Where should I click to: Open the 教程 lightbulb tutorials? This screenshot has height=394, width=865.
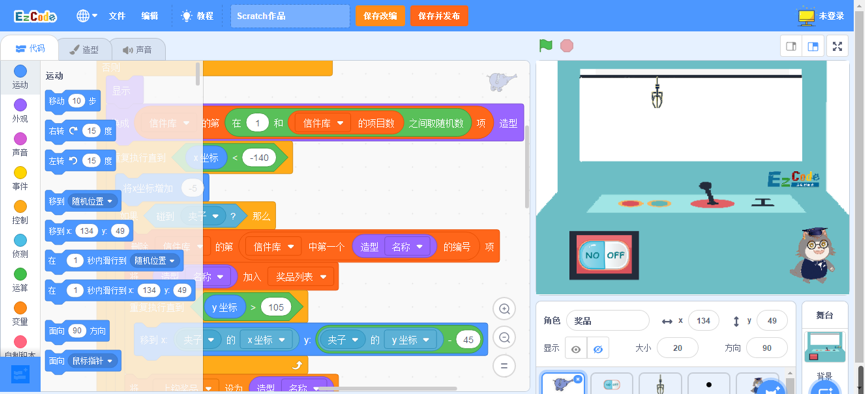pos(197,16)
